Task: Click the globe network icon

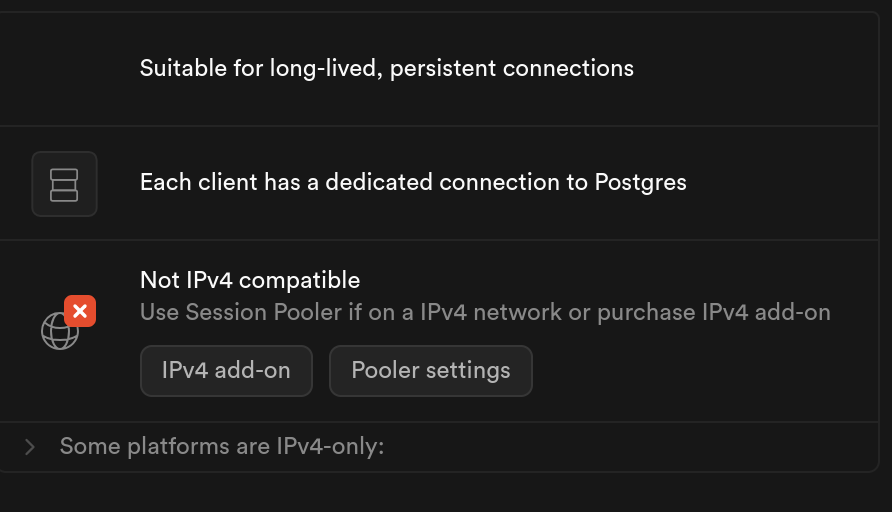Action: tap(58, 332)
